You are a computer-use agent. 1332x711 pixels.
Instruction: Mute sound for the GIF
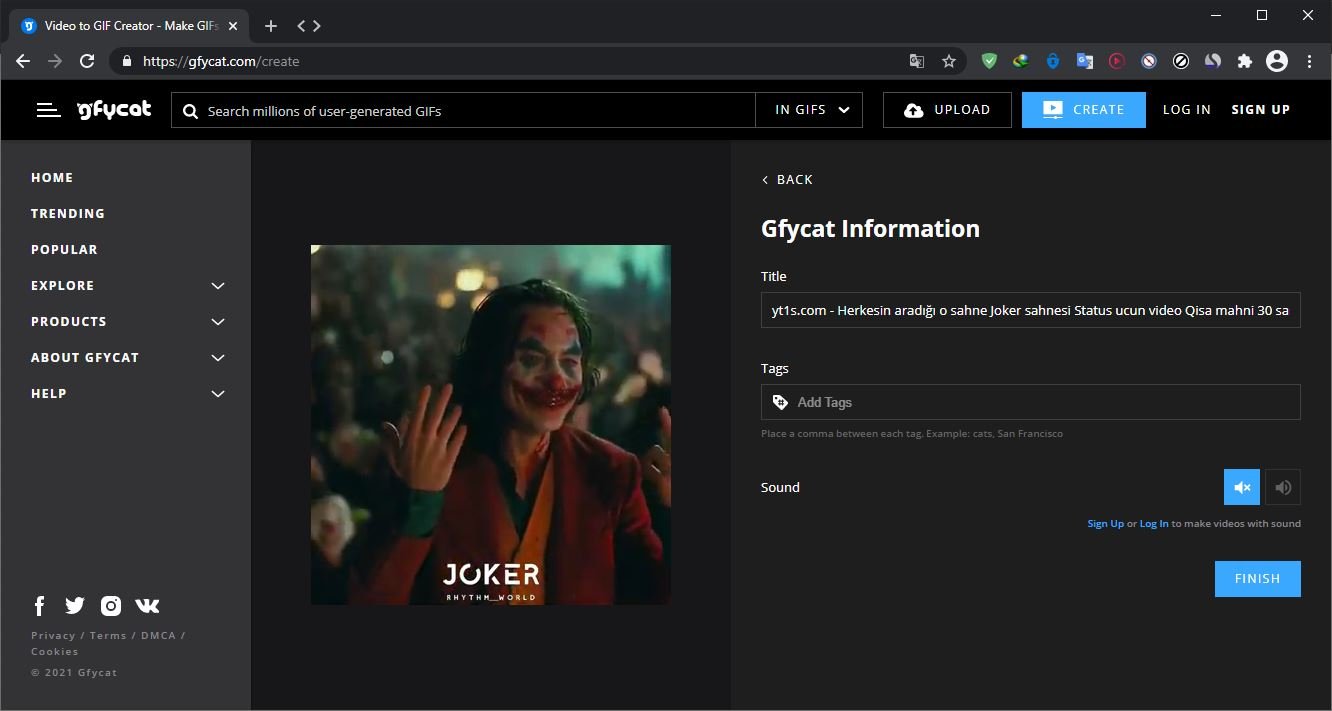pos(1241,487)
